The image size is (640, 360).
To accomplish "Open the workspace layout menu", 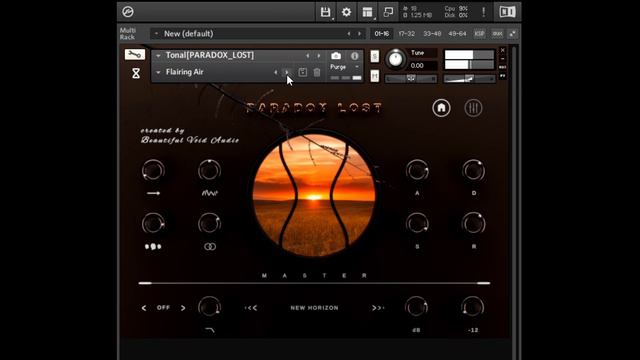I will point(367,12).
